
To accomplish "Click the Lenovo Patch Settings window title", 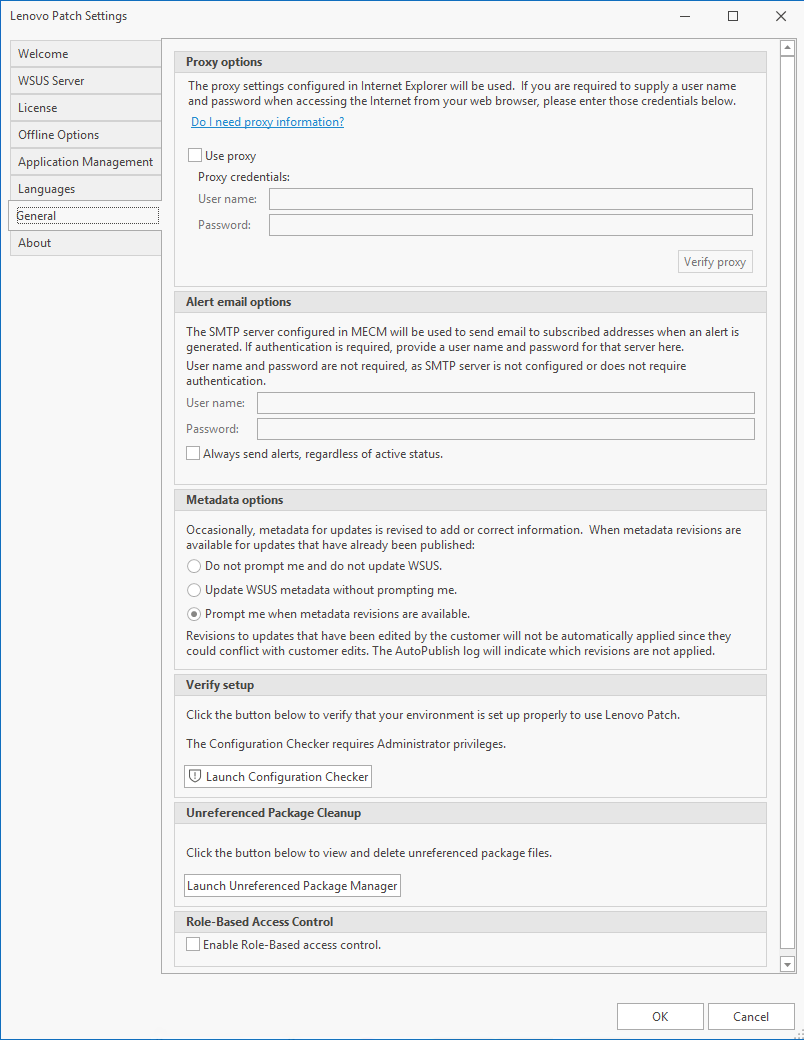I will tap(68, 16).
